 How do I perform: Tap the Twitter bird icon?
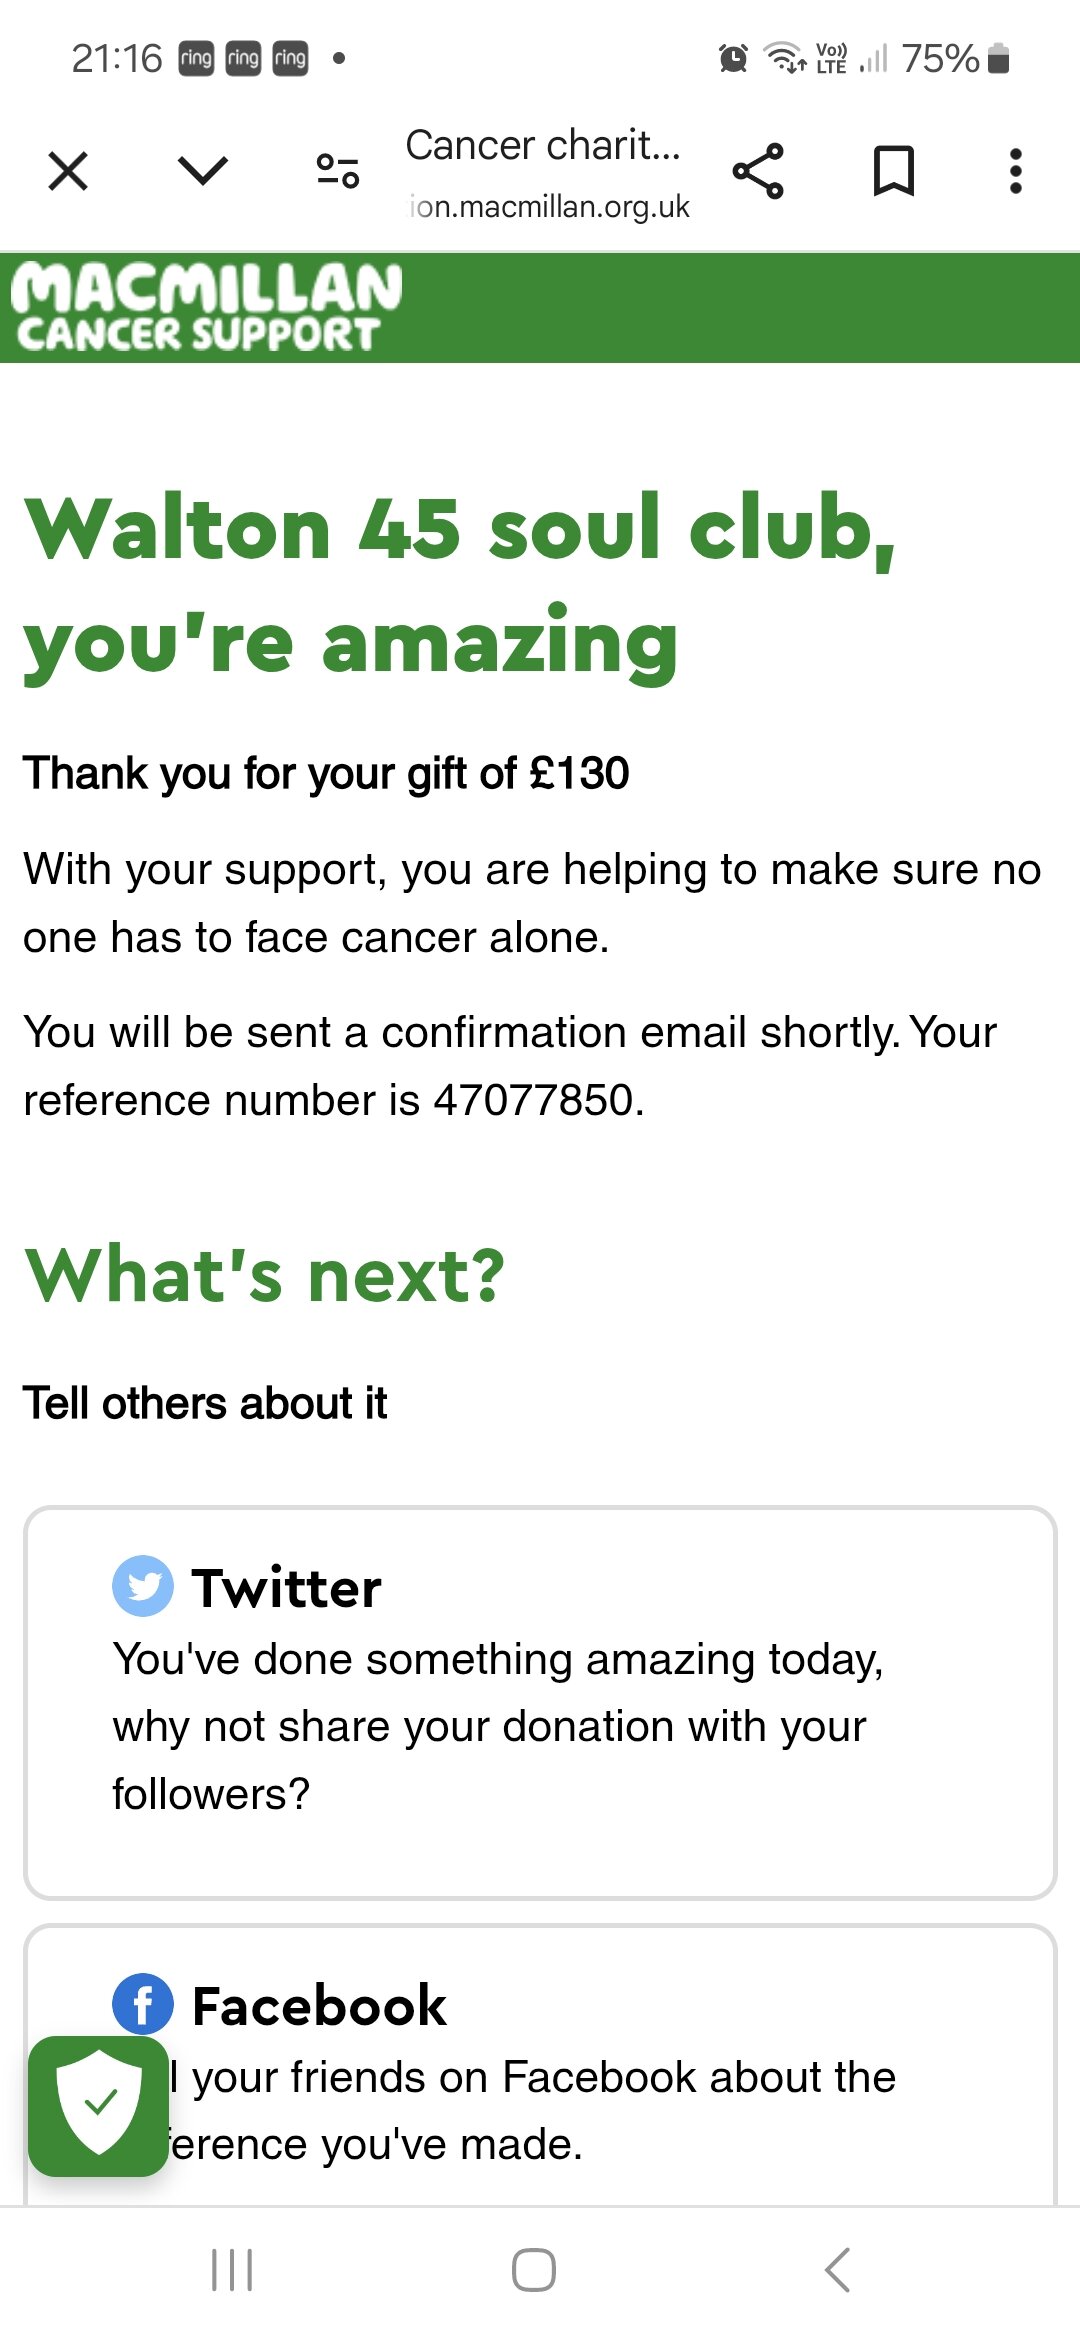143,1586
